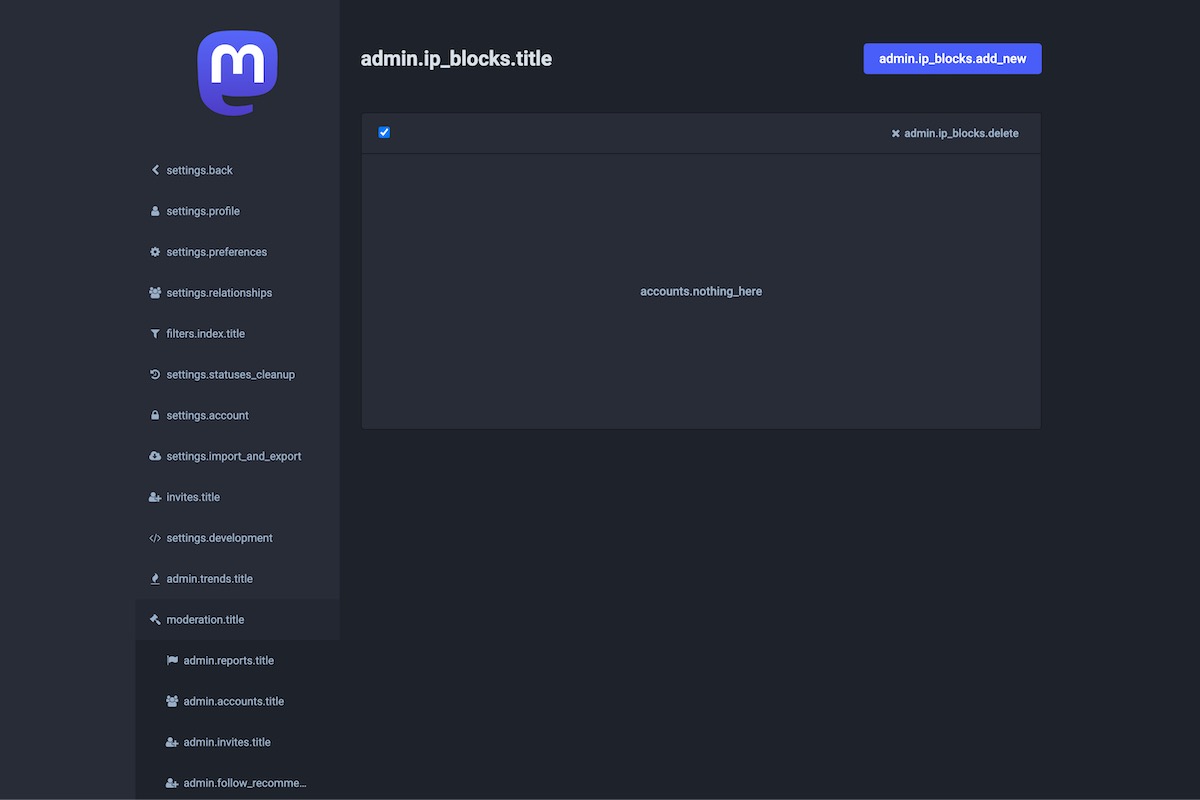Open admin.invites.title submenu link

pyautogui.click(x=227, y=743)
